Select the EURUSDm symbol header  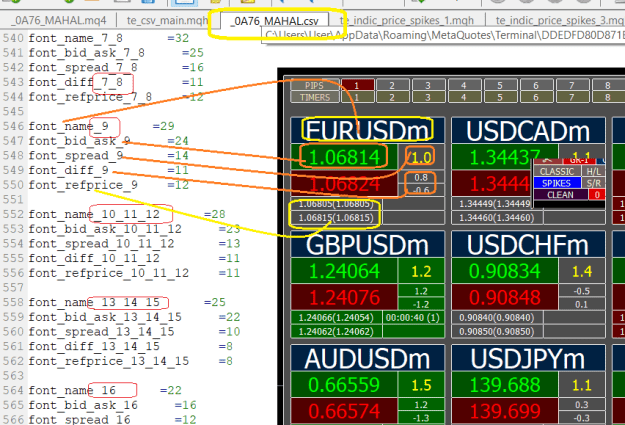(x=368, y=130)
